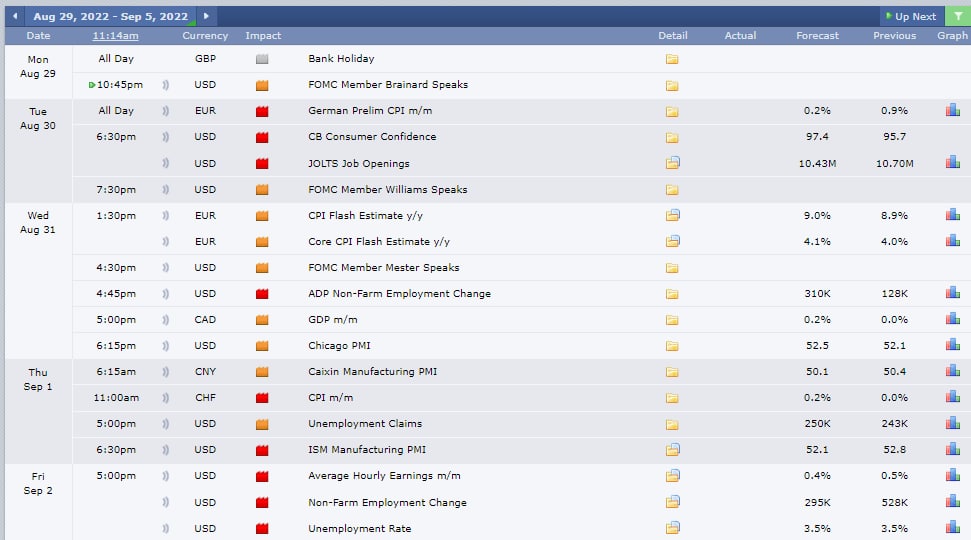Click orange impact marker for GDP m/m
Image resolution: width=971 pixels, height=540 pixels.
[x=262, y=320]
